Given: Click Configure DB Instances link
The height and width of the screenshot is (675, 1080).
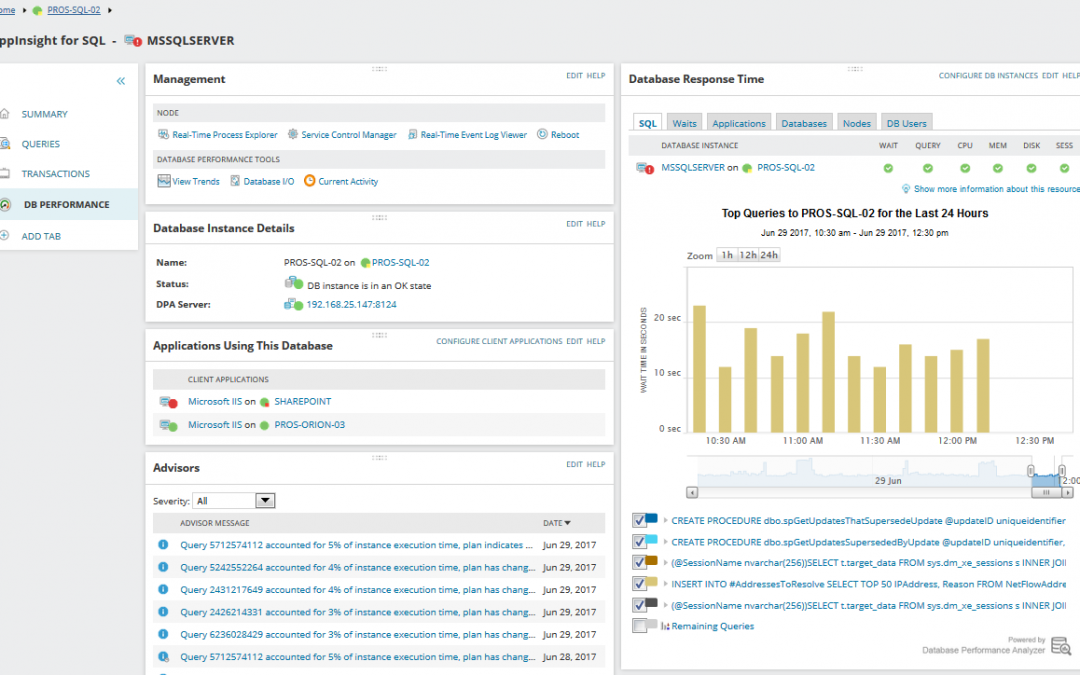Looking at the screenshot, I should (988, 76).
